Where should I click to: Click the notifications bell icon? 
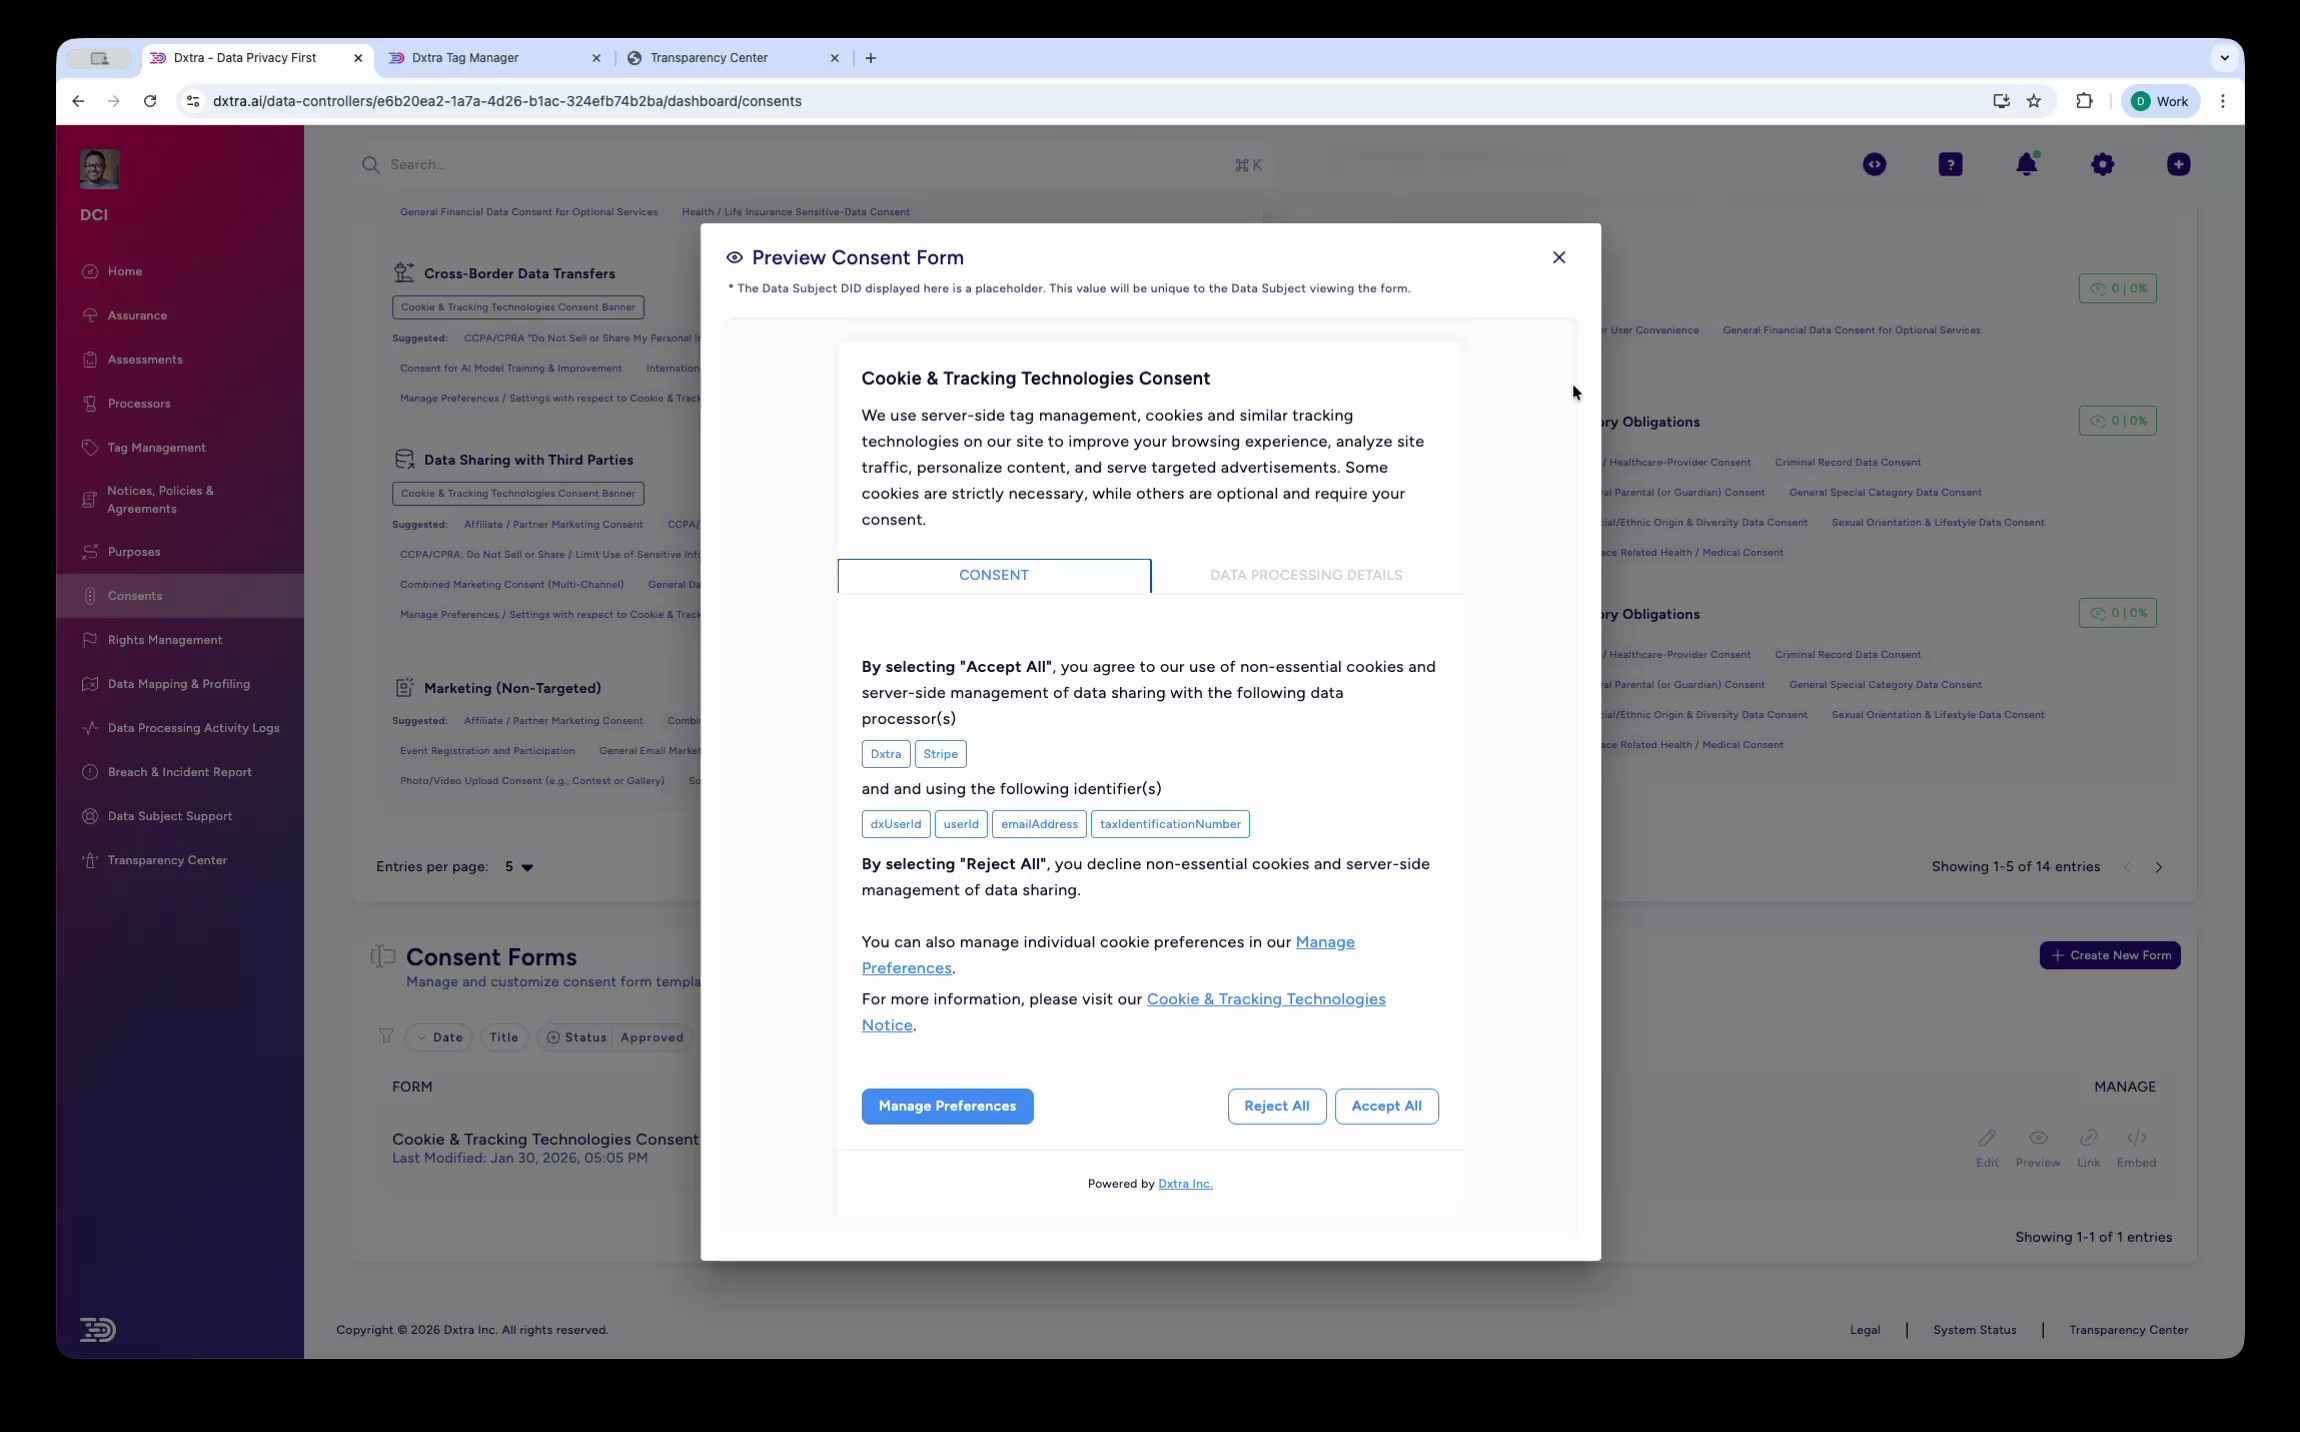[x=2026, y=164]
